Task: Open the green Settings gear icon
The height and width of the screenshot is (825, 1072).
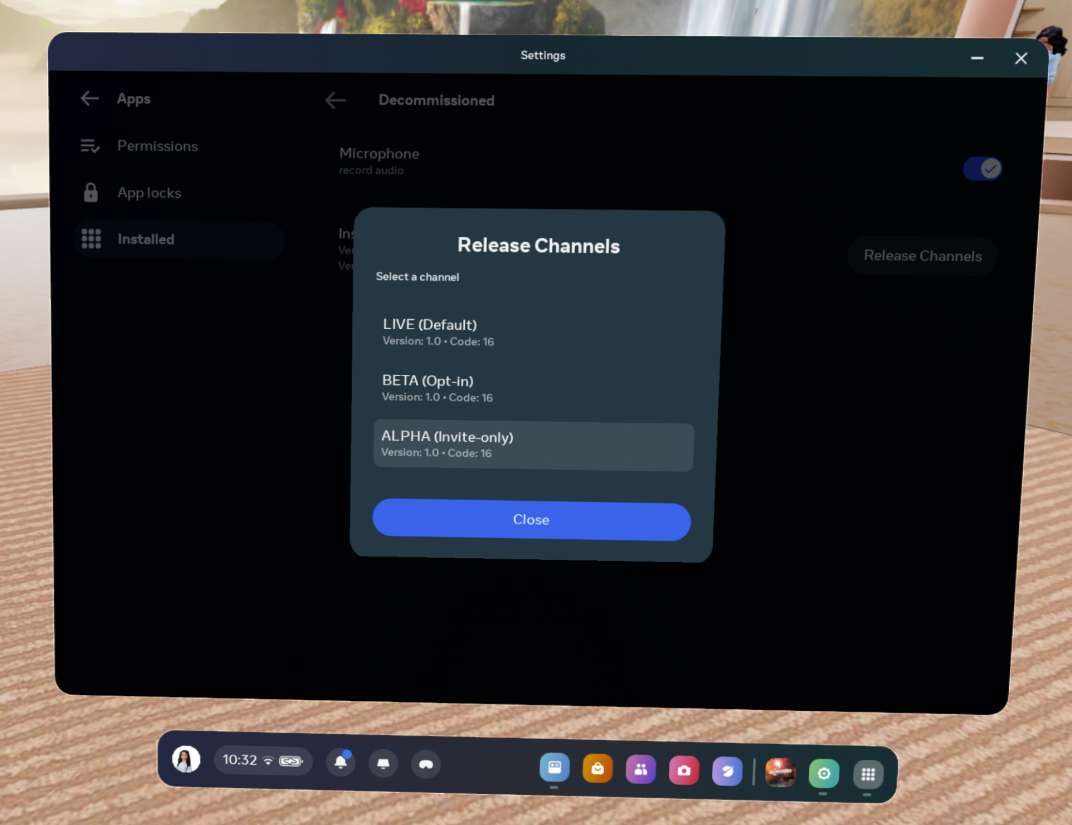Action: [823, 773]
